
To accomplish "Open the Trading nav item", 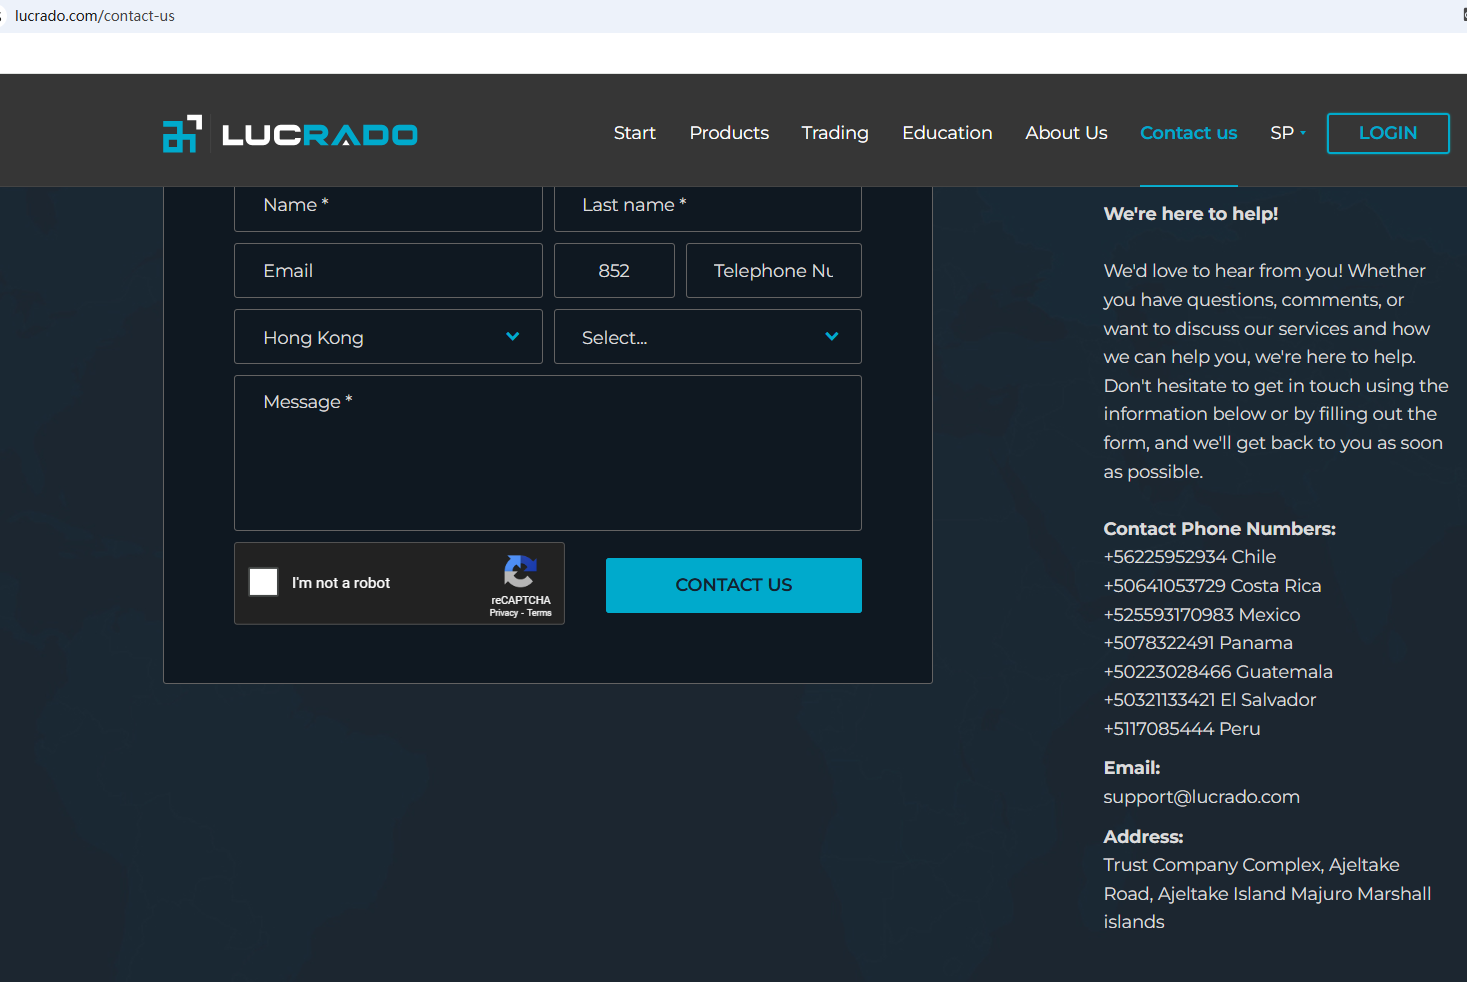I will [834, 133].
